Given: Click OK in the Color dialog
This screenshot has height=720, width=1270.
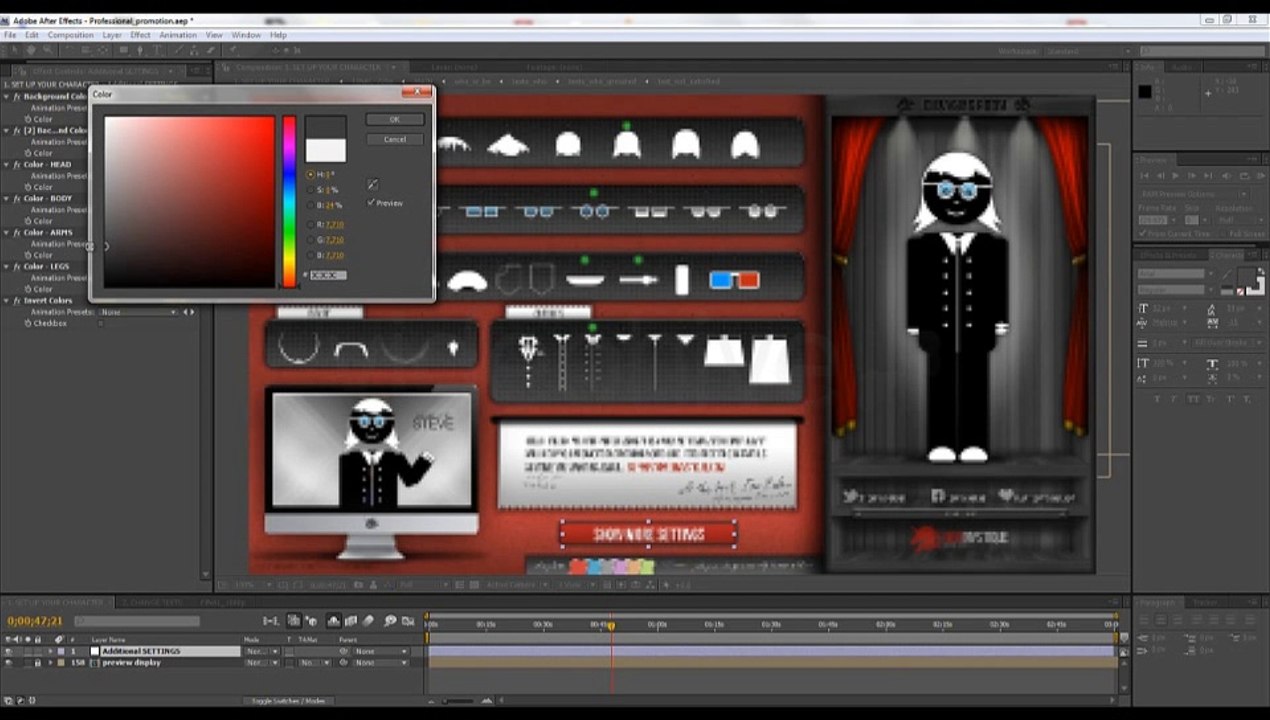Looking at the screenshot, I should 395,119.
